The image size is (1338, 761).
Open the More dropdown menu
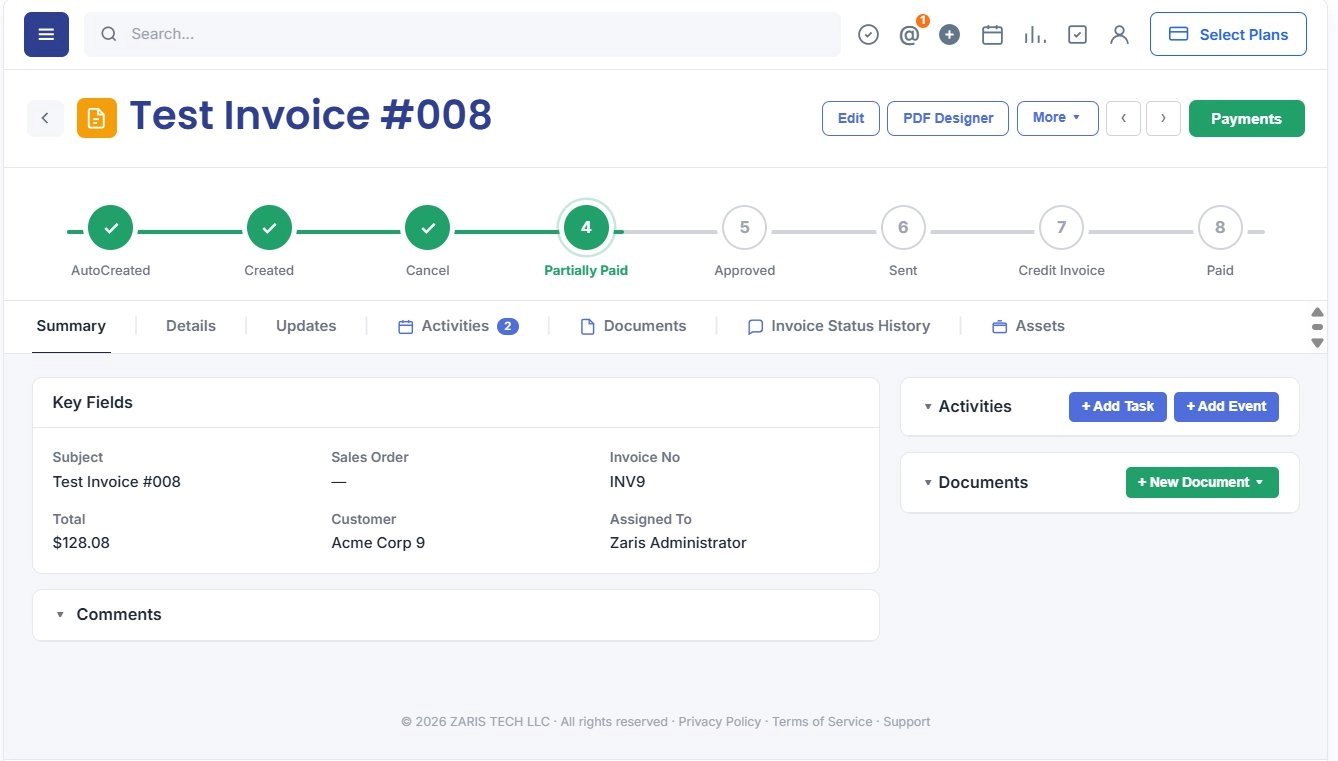pos(1058,118)
